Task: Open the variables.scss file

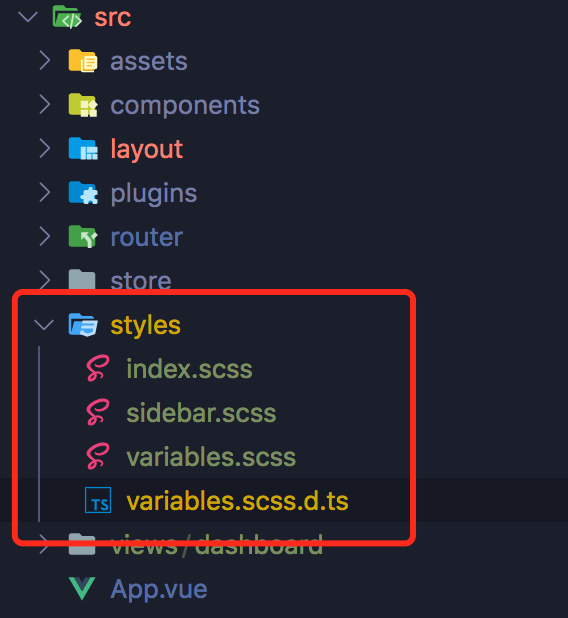Action: click(211, 457)
